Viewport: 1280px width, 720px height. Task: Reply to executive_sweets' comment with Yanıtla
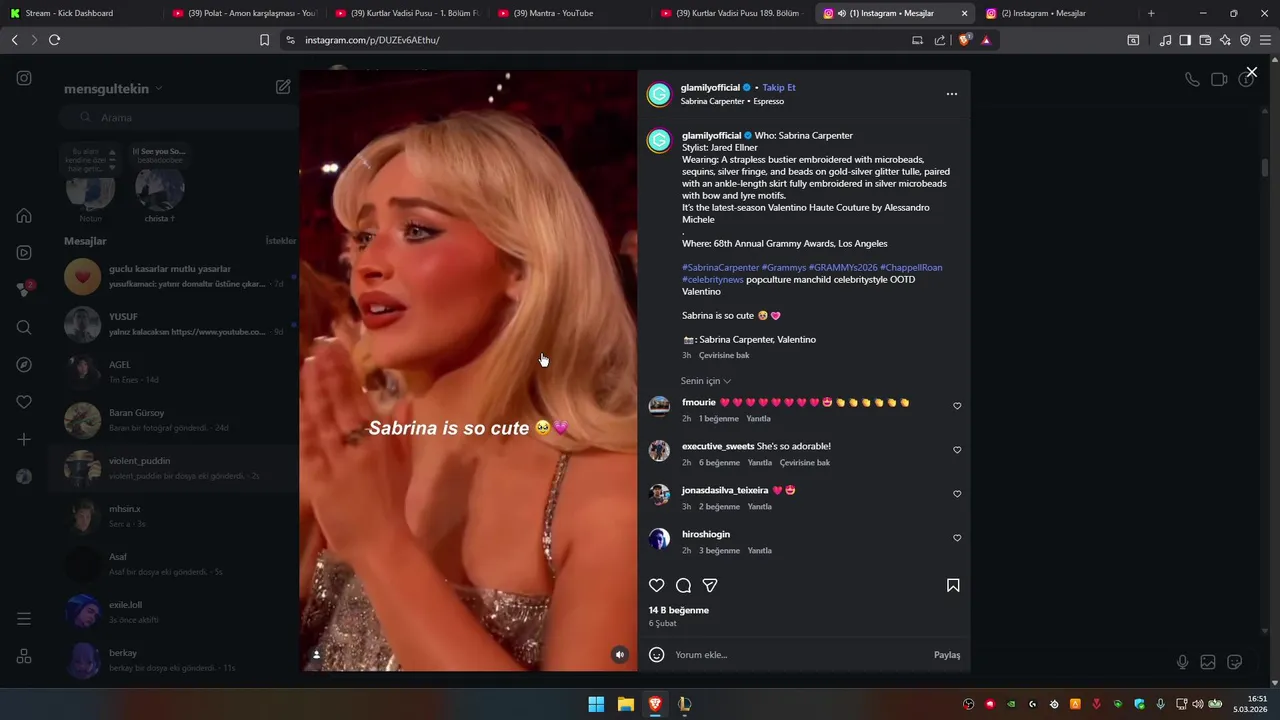click(760, 463)
